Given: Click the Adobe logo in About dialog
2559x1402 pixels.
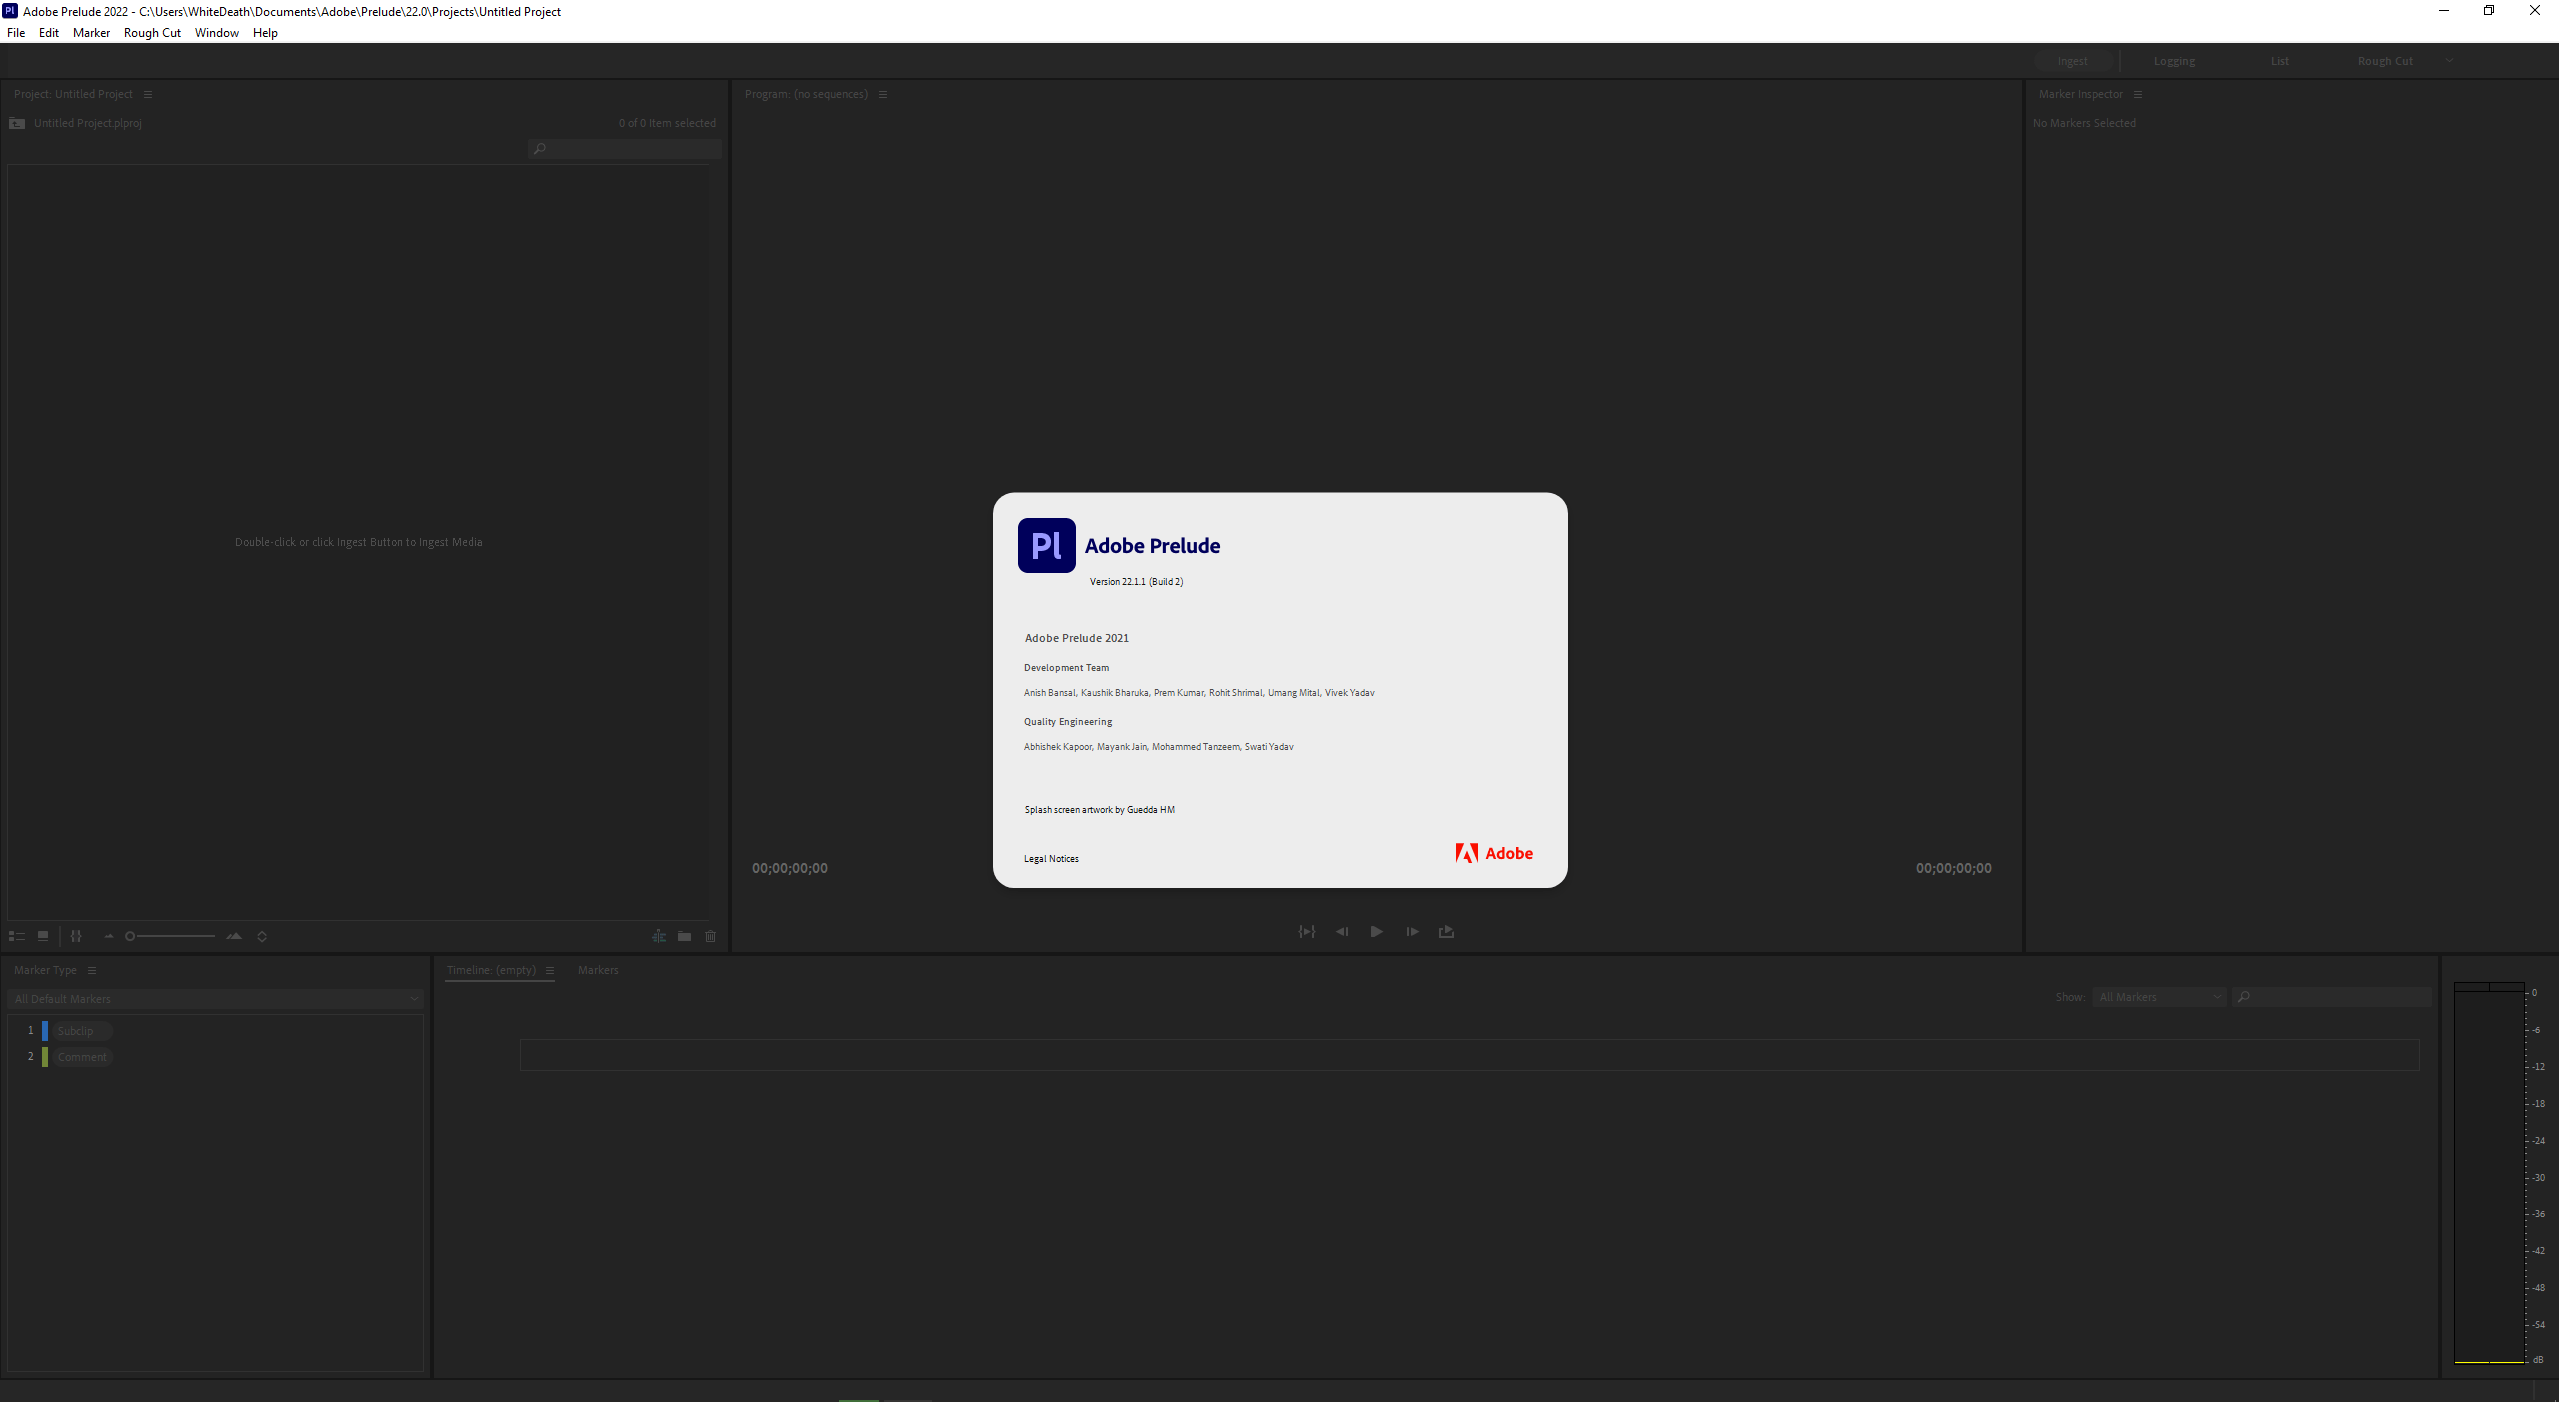Looking at the screenshot, I should [1494, 853].
